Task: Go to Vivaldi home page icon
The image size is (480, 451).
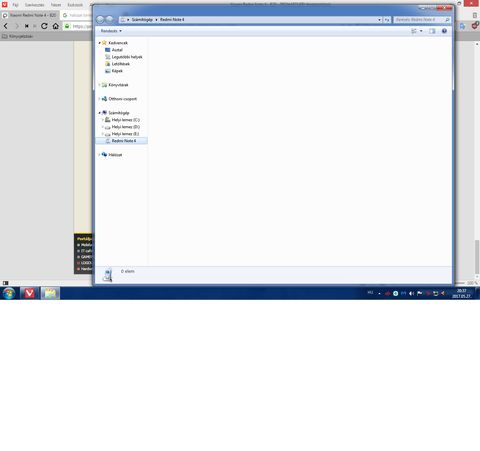Action: [56, 26]
